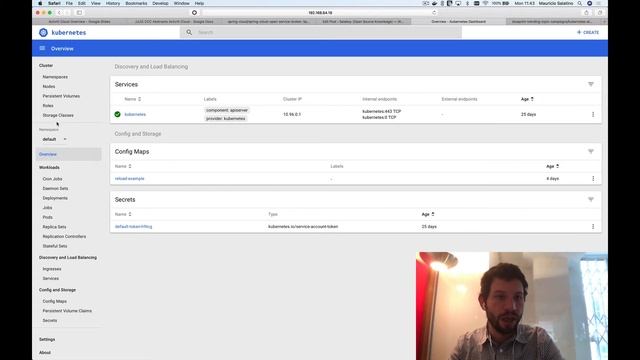640x360 pixels.
Task: Open Settings in sidebar
Action: (x=47, y=340)
